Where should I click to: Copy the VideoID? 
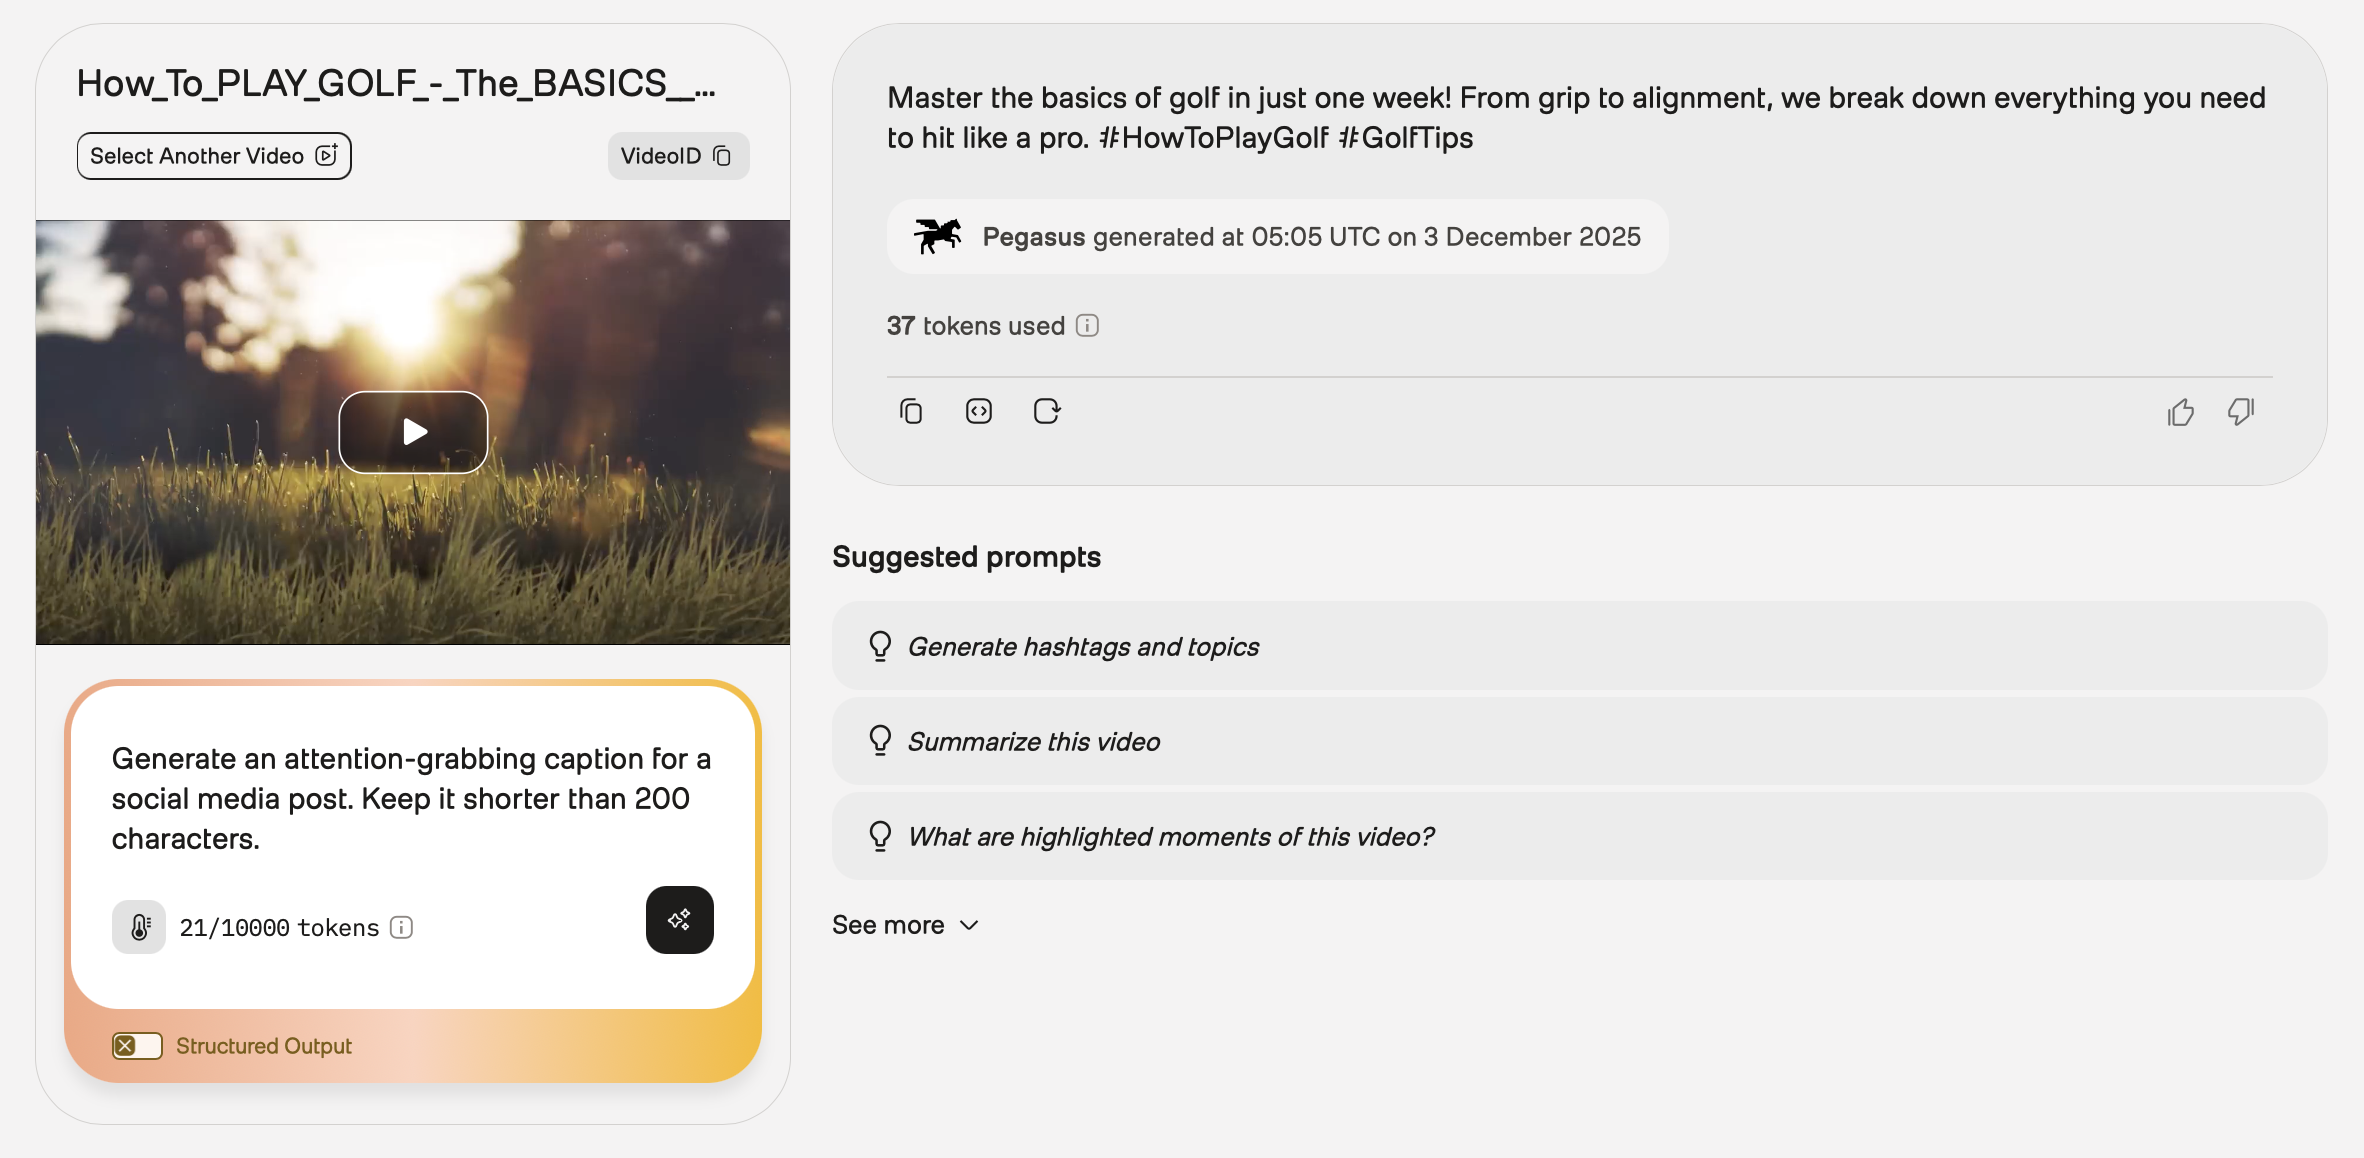678,156
